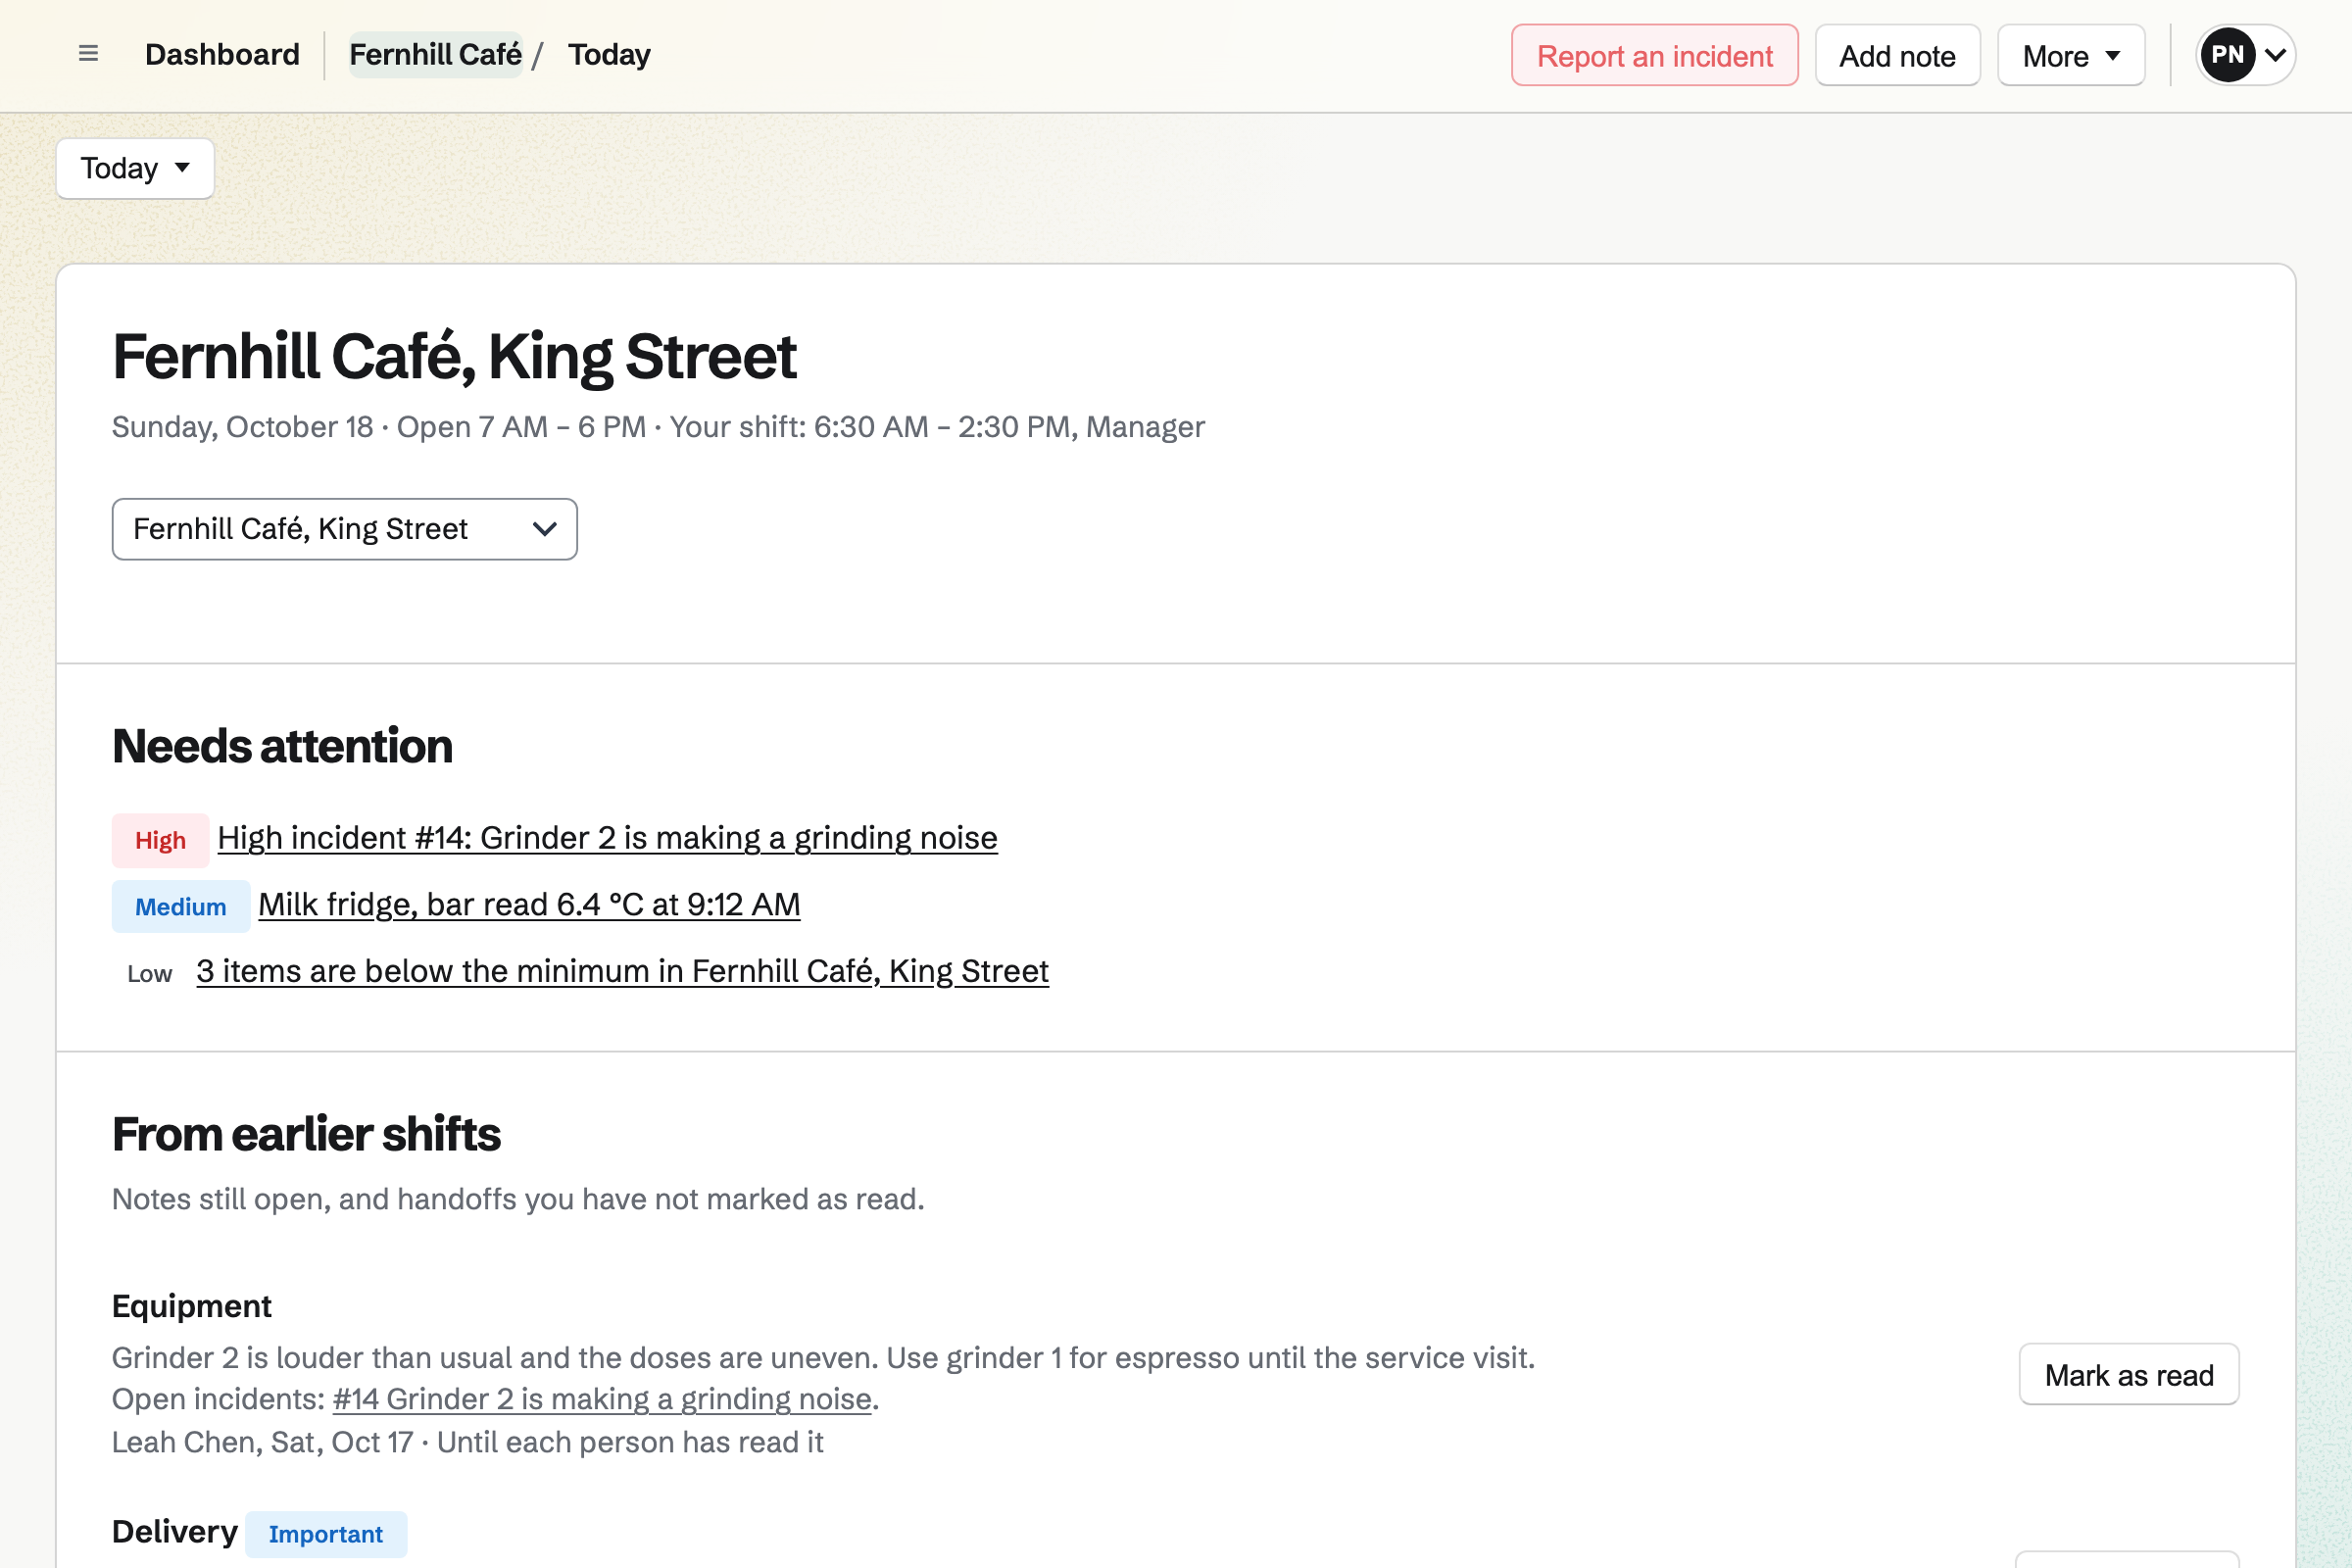Image resolution: width=2352 pixels, height=1568 pixels.
Task: Click the Report an incident button
Action: pos(1654,56)
